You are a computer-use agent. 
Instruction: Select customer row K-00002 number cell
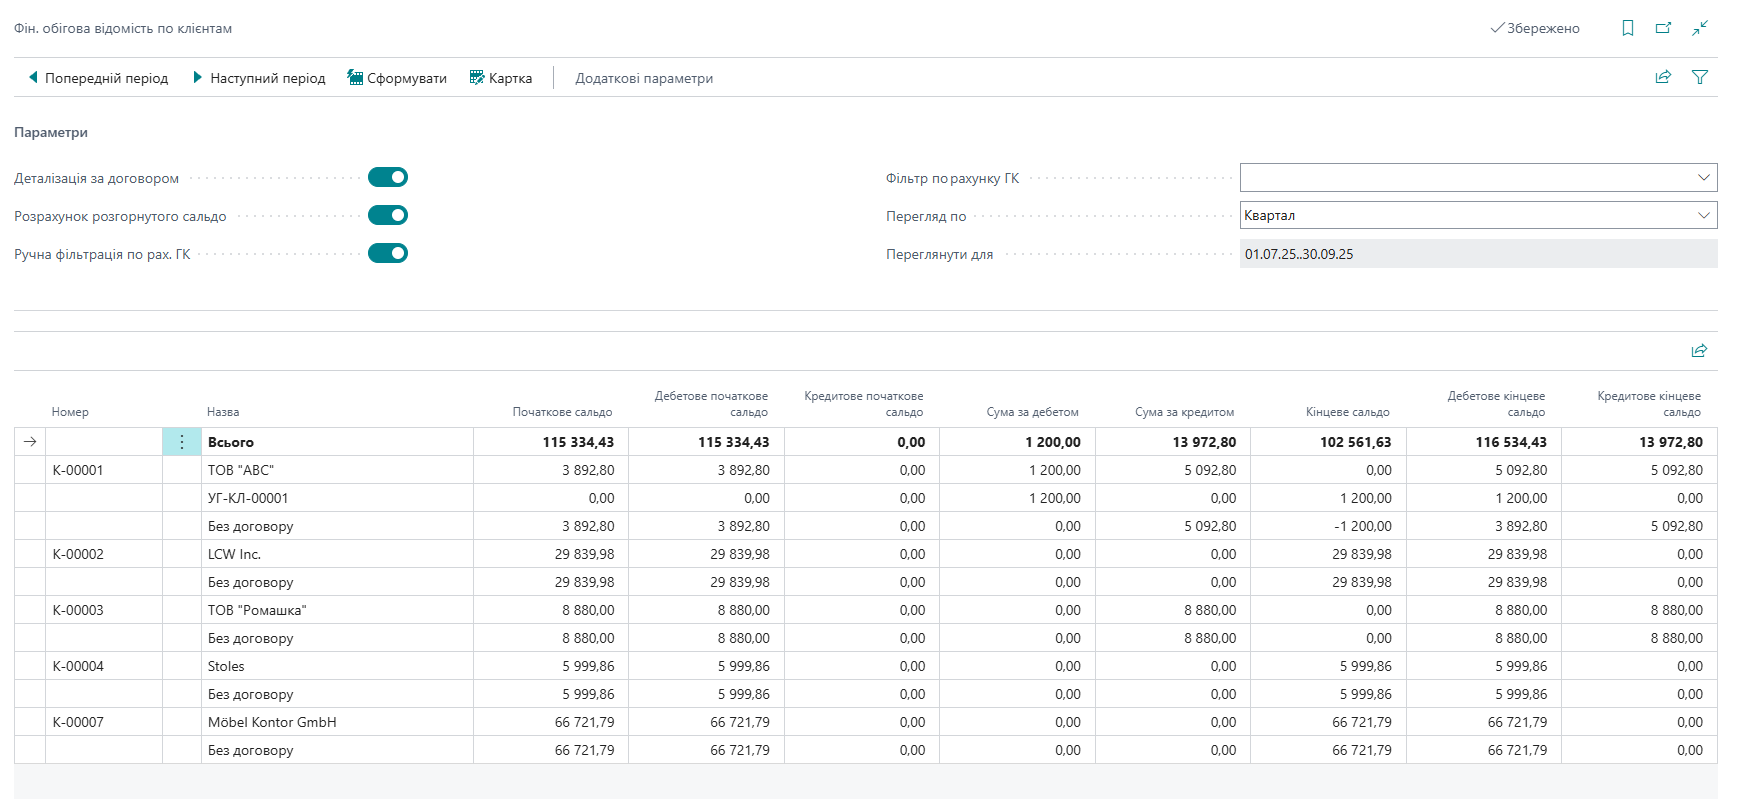(x=79, y=554)
